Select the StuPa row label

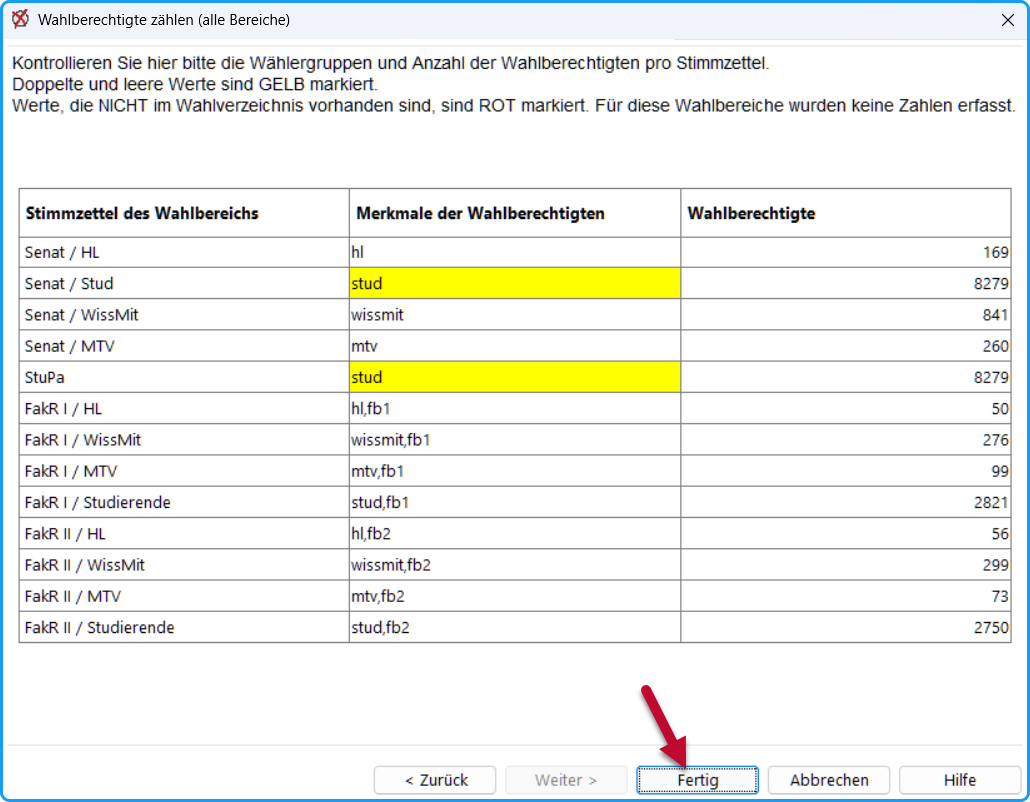[x=184, y=378]
